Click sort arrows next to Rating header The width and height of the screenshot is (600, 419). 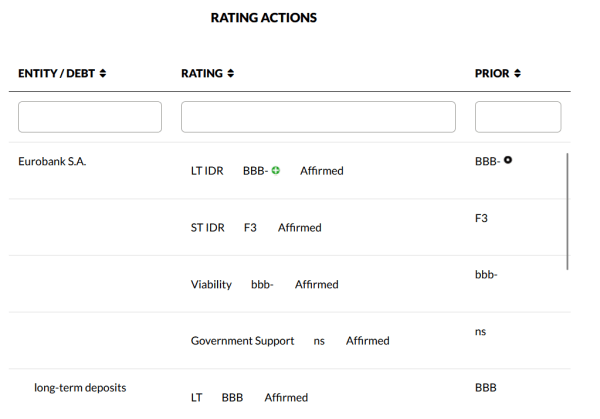pos(231,74)
